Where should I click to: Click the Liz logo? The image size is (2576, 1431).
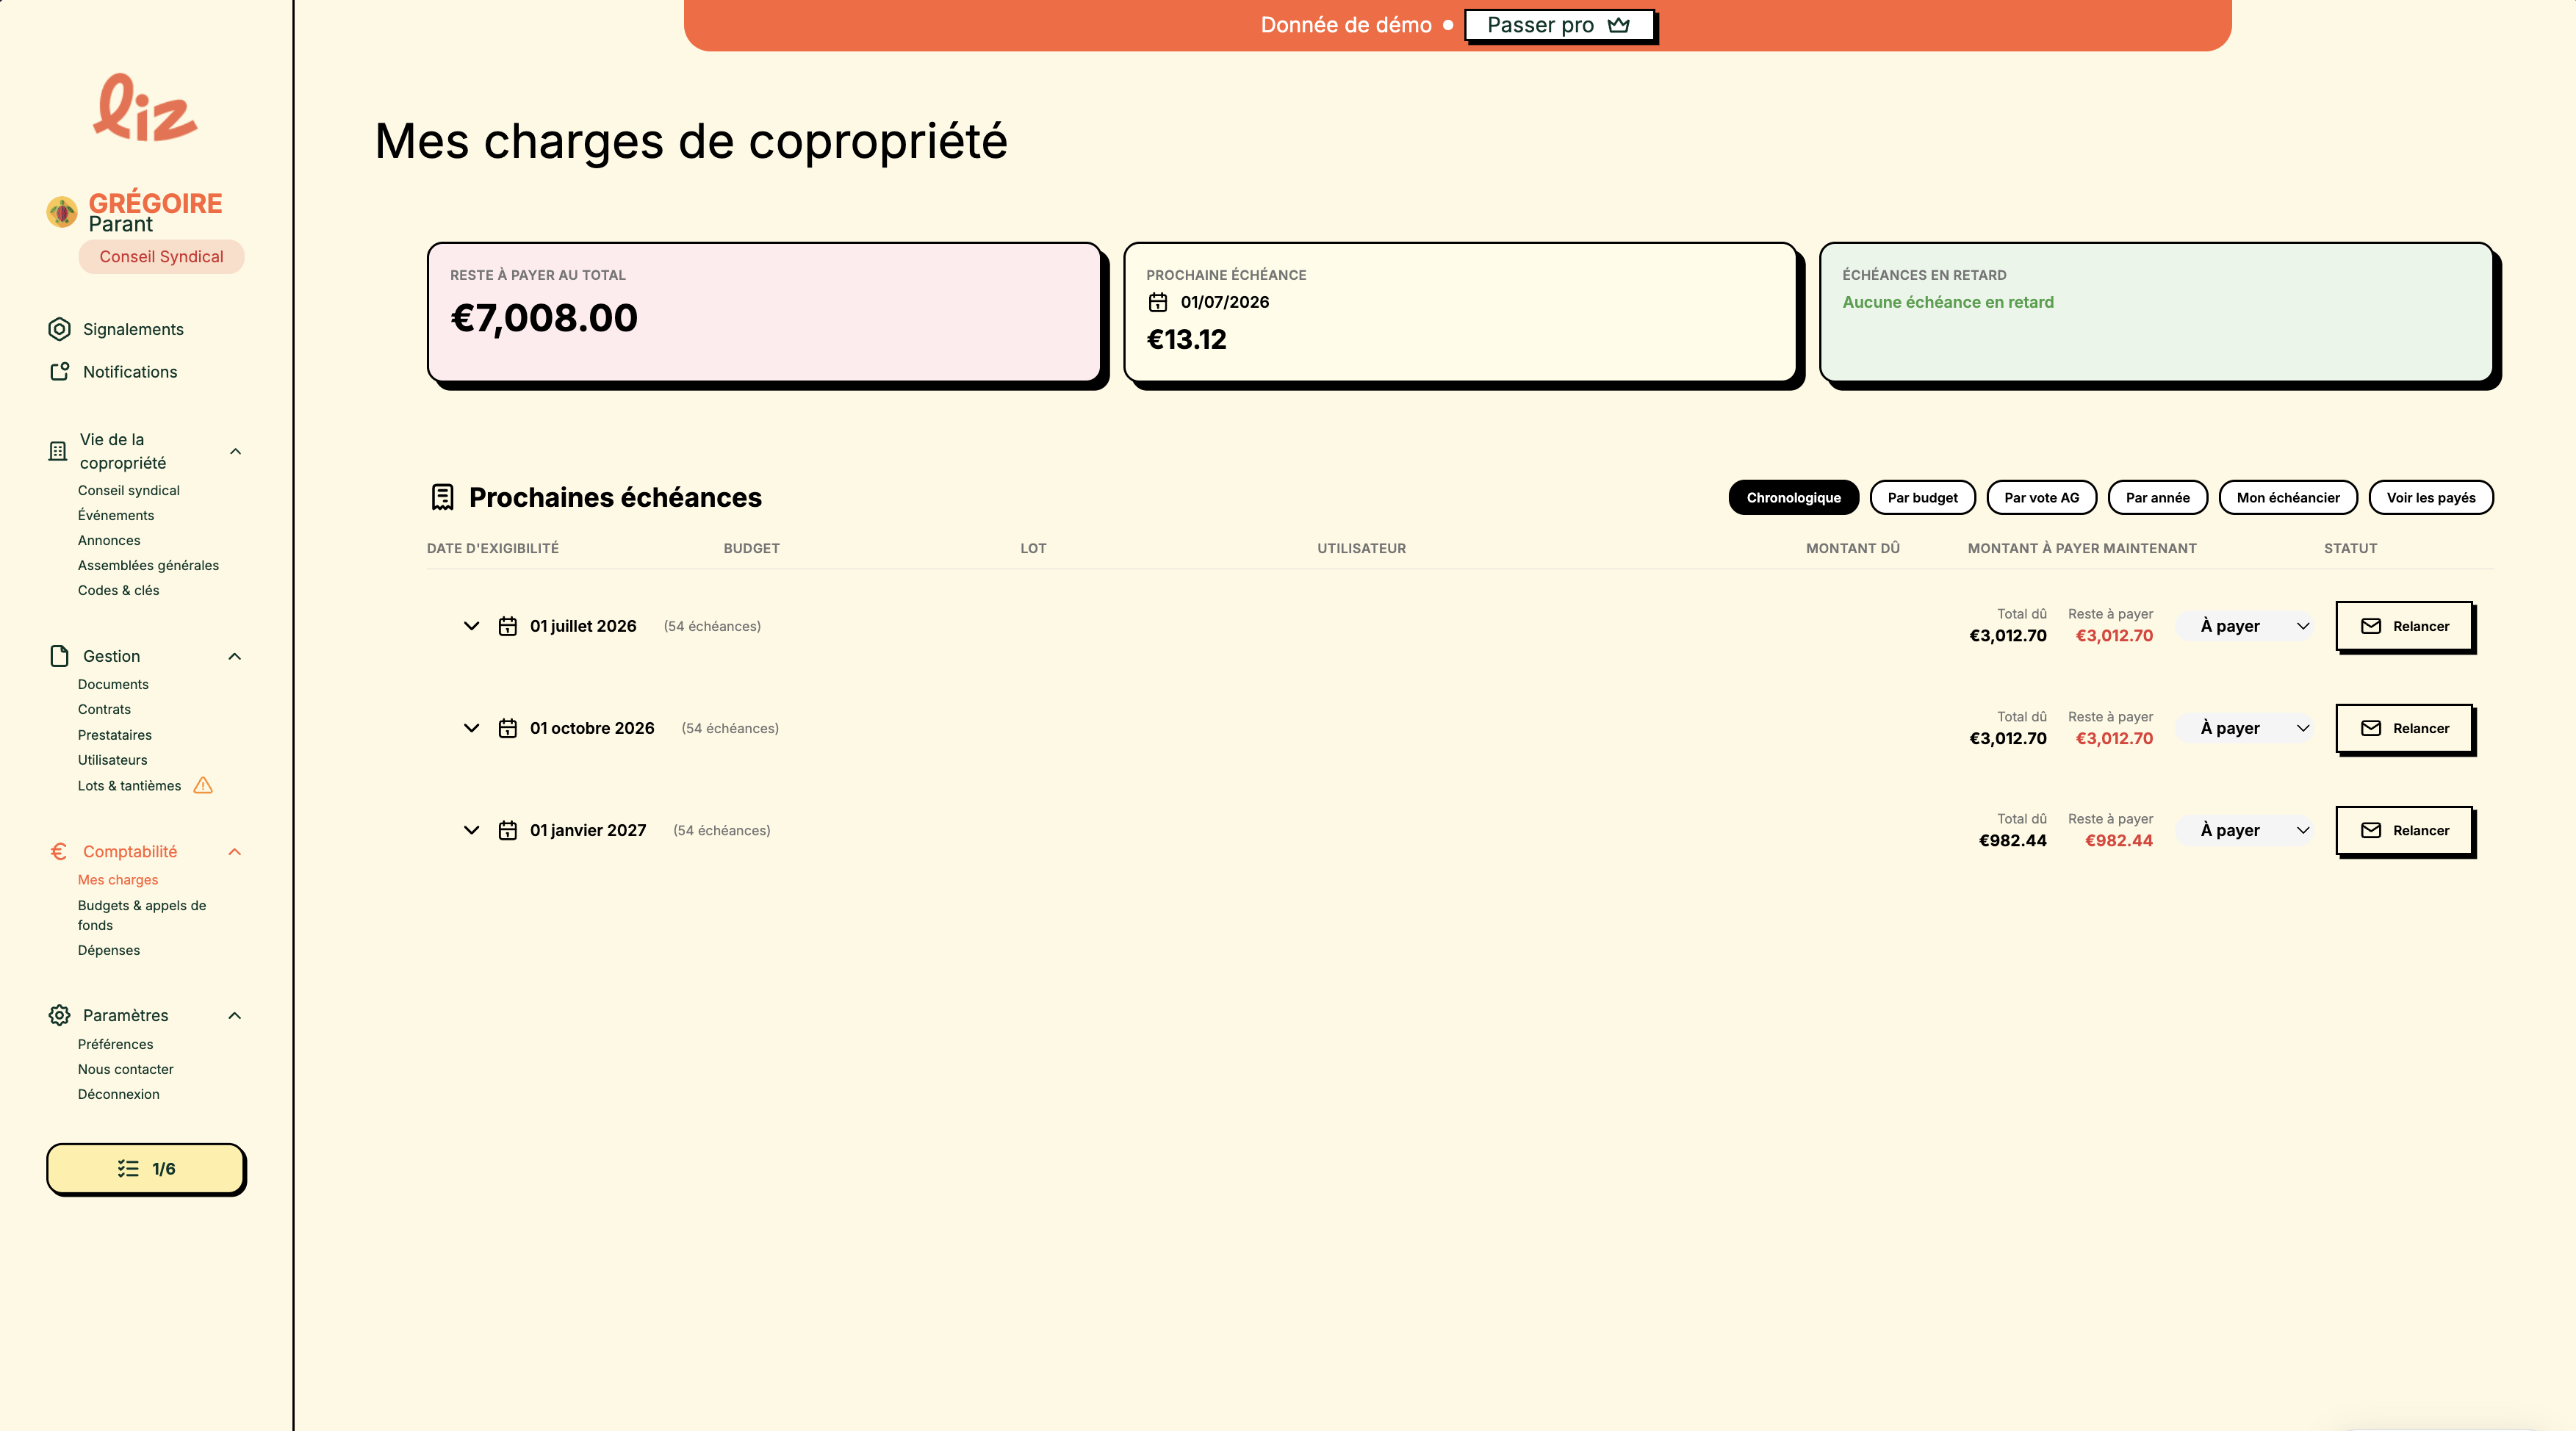145,107
